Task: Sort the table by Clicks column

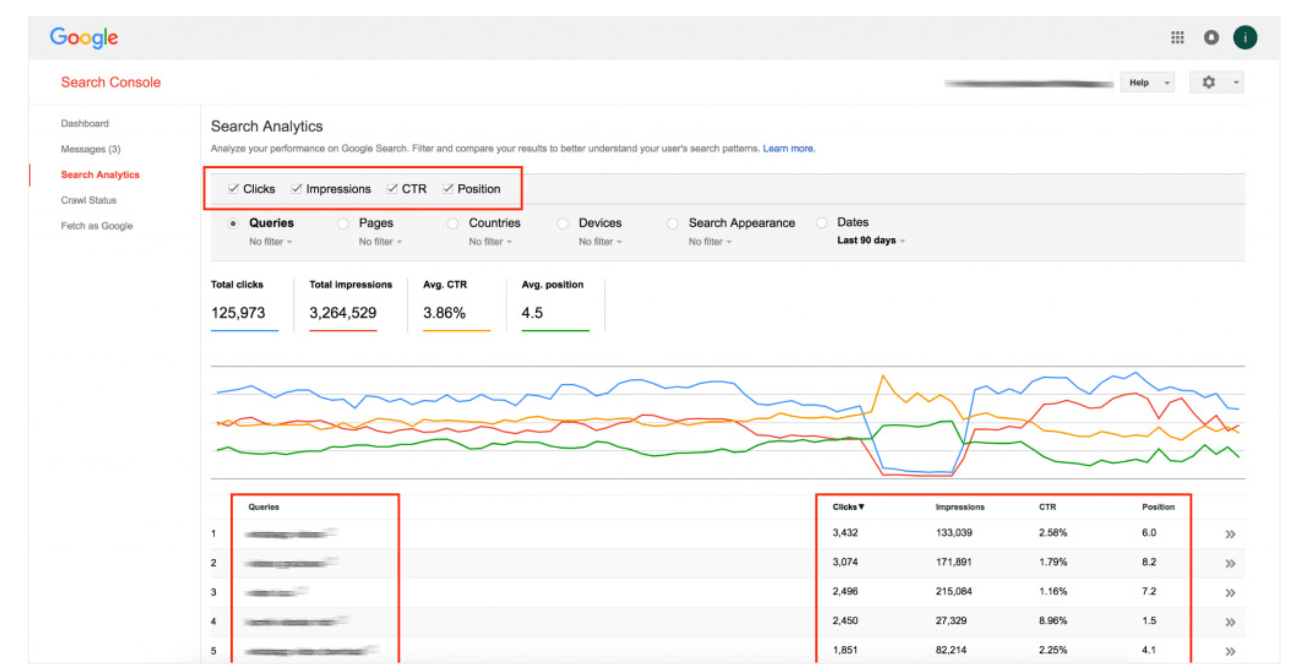Action: pos(848,507)
